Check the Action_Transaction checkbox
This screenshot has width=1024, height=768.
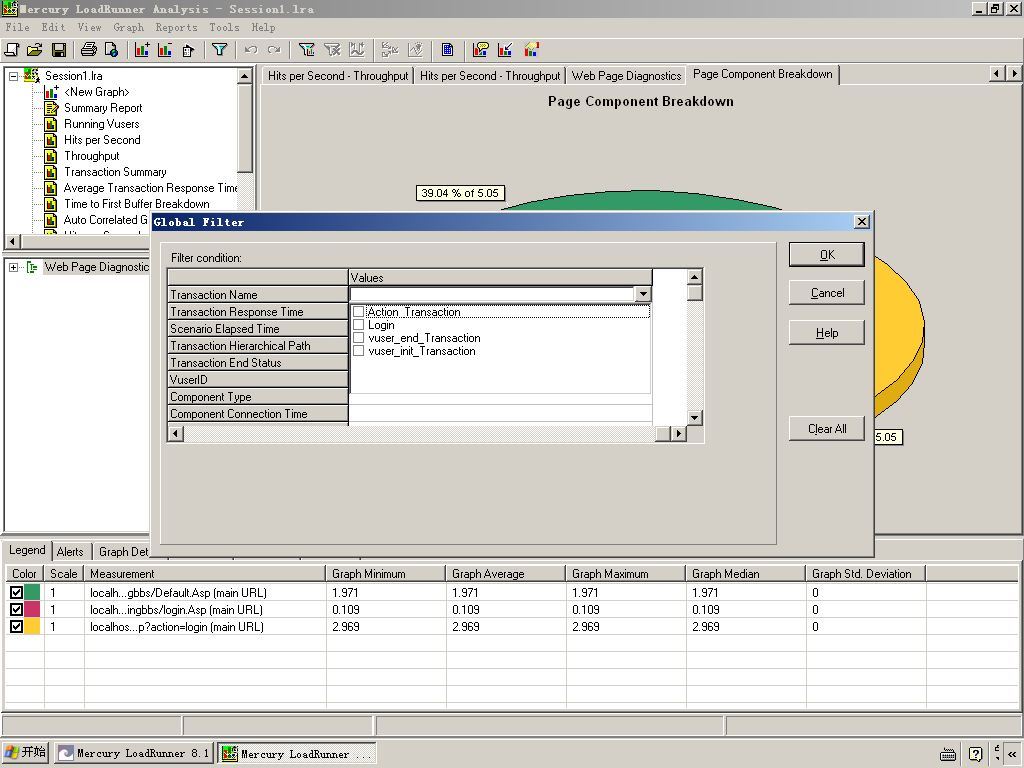(x=359, y=312)
